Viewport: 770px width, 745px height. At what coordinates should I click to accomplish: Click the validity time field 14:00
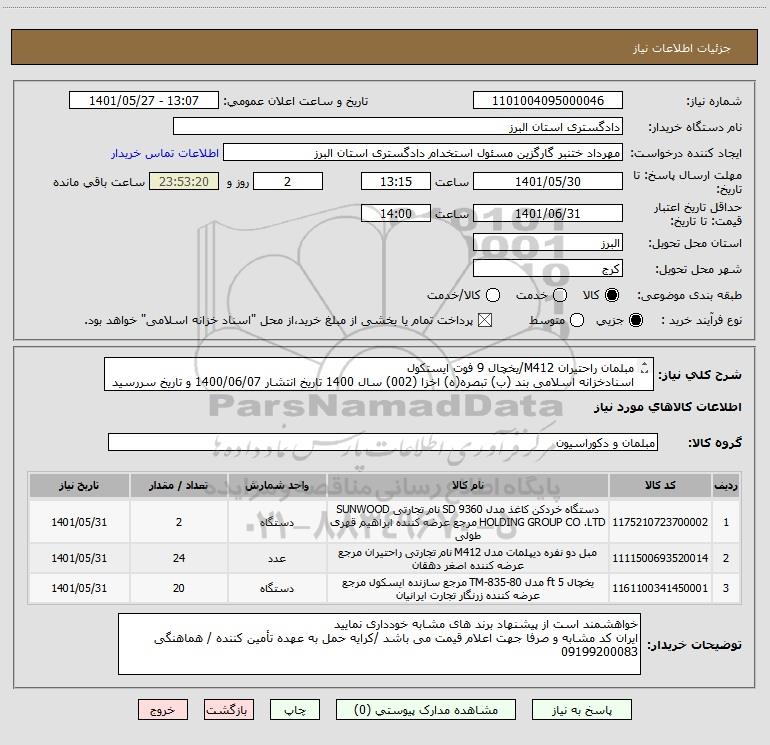tap(396, 213)
